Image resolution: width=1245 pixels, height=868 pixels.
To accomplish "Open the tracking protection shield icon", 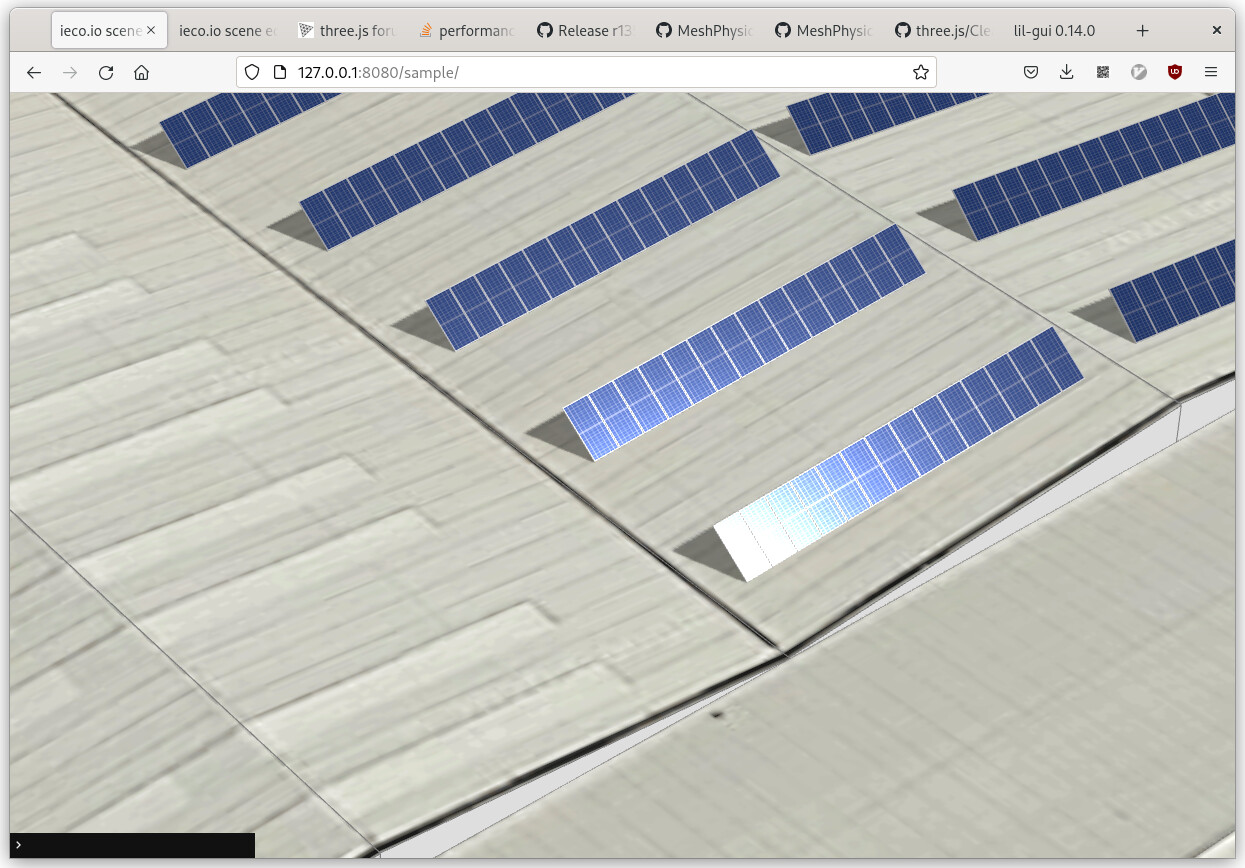I will pyautogui.click(x=252, y=72).
